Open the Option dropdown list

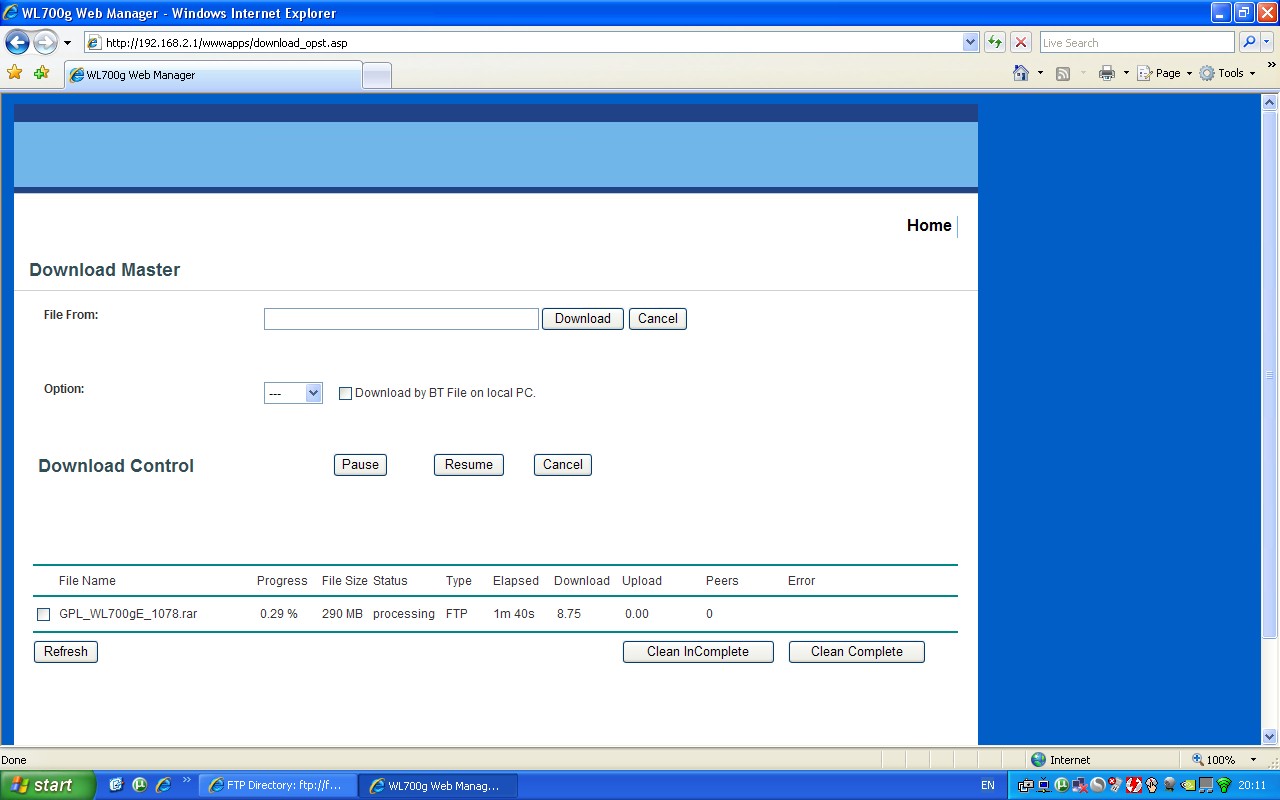[x=293, y=394]
